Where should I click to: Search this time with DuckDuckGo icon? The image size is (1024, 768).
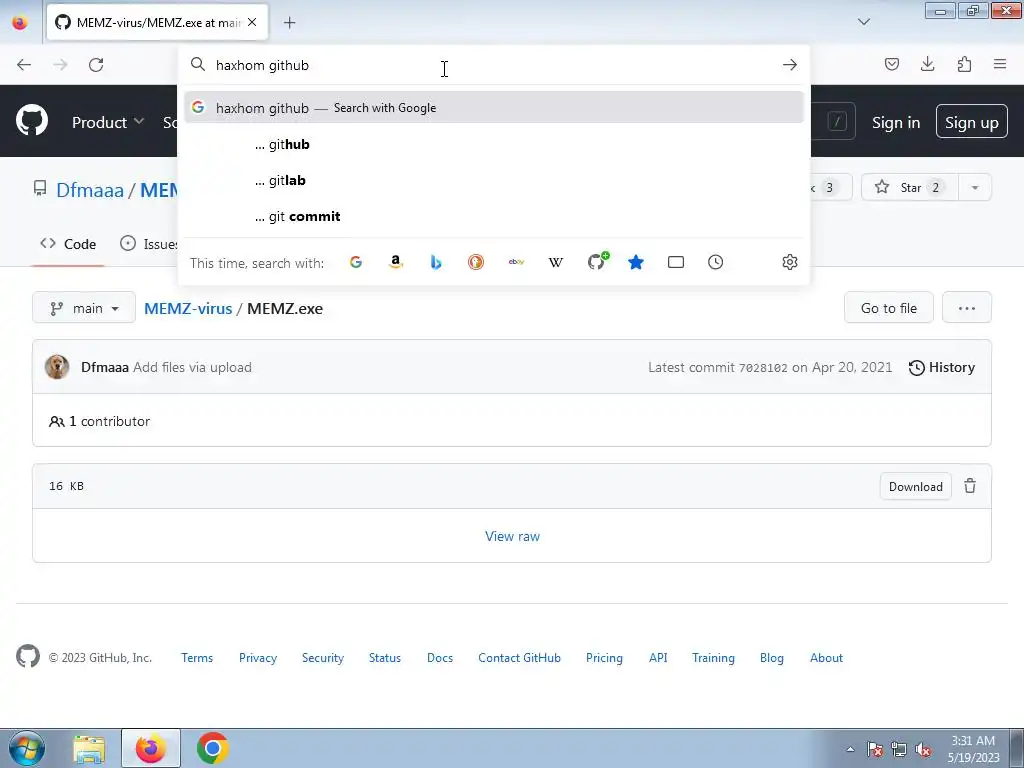click(476, 262)
